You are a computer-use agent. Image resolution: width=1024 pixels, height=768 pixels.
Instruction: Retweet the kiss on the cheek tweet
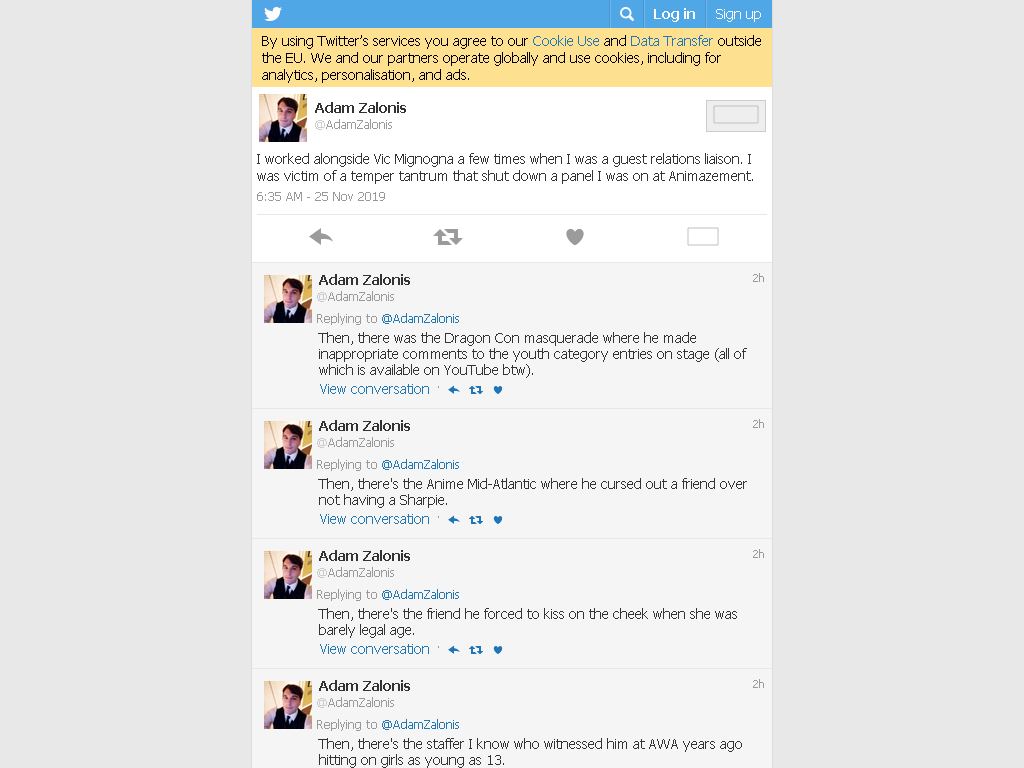pyautogui.click(x=476, y=650)
